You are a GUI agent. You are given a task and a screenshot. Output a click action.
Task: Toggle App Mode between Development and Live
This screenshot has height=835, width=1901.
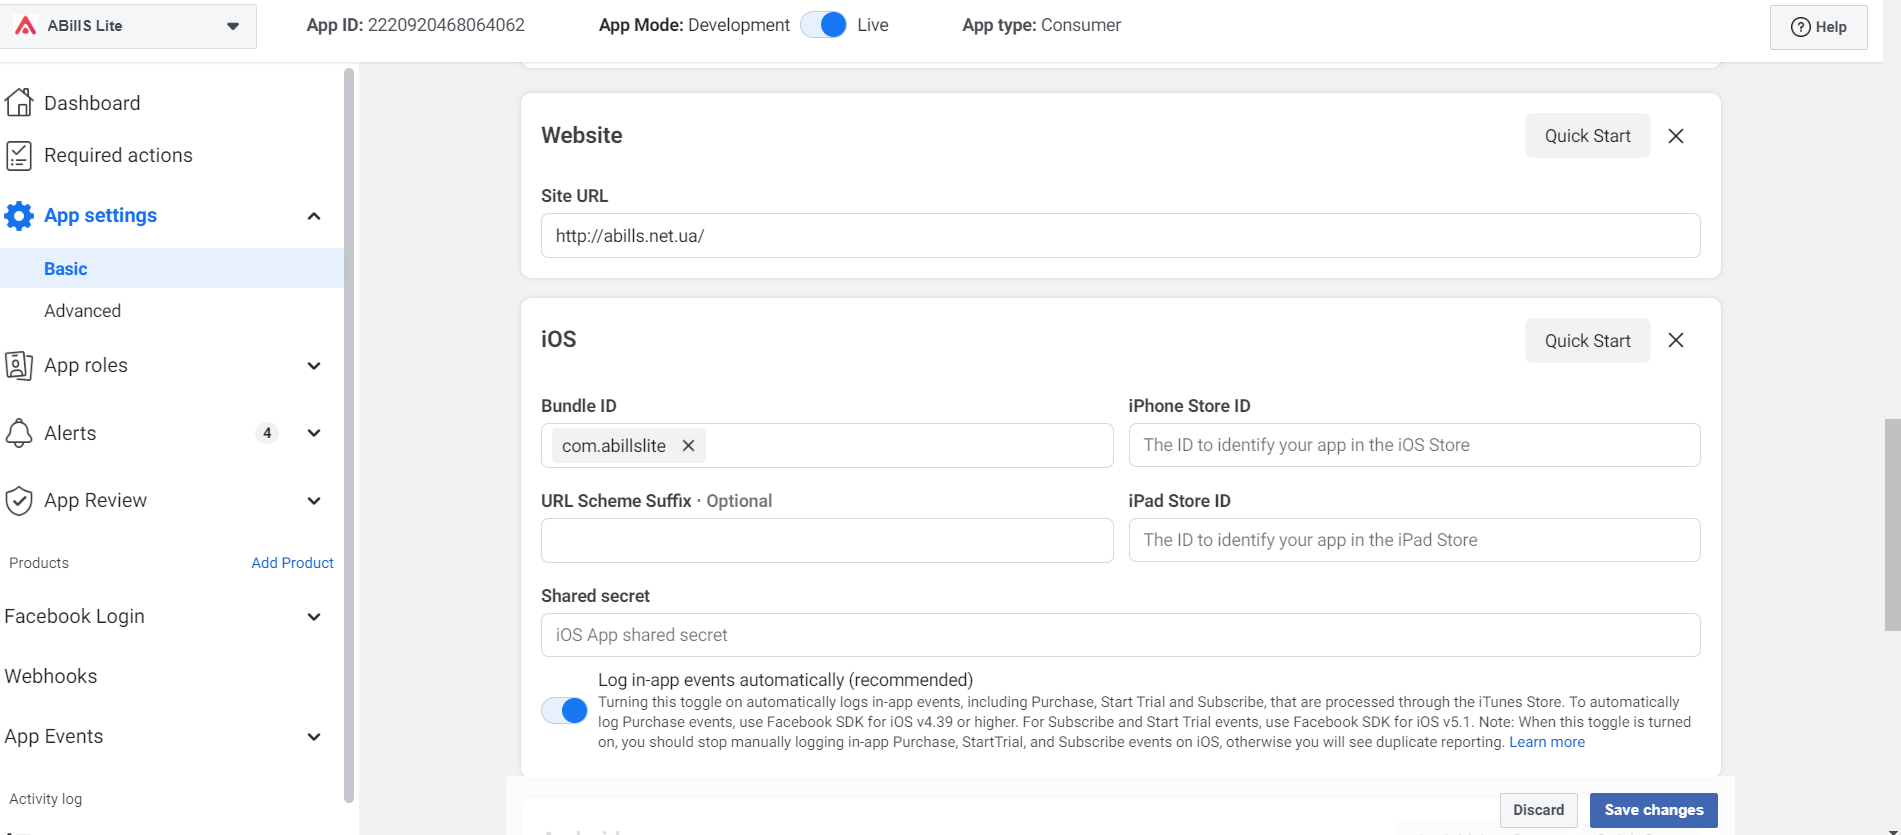(x=824, y=25)
